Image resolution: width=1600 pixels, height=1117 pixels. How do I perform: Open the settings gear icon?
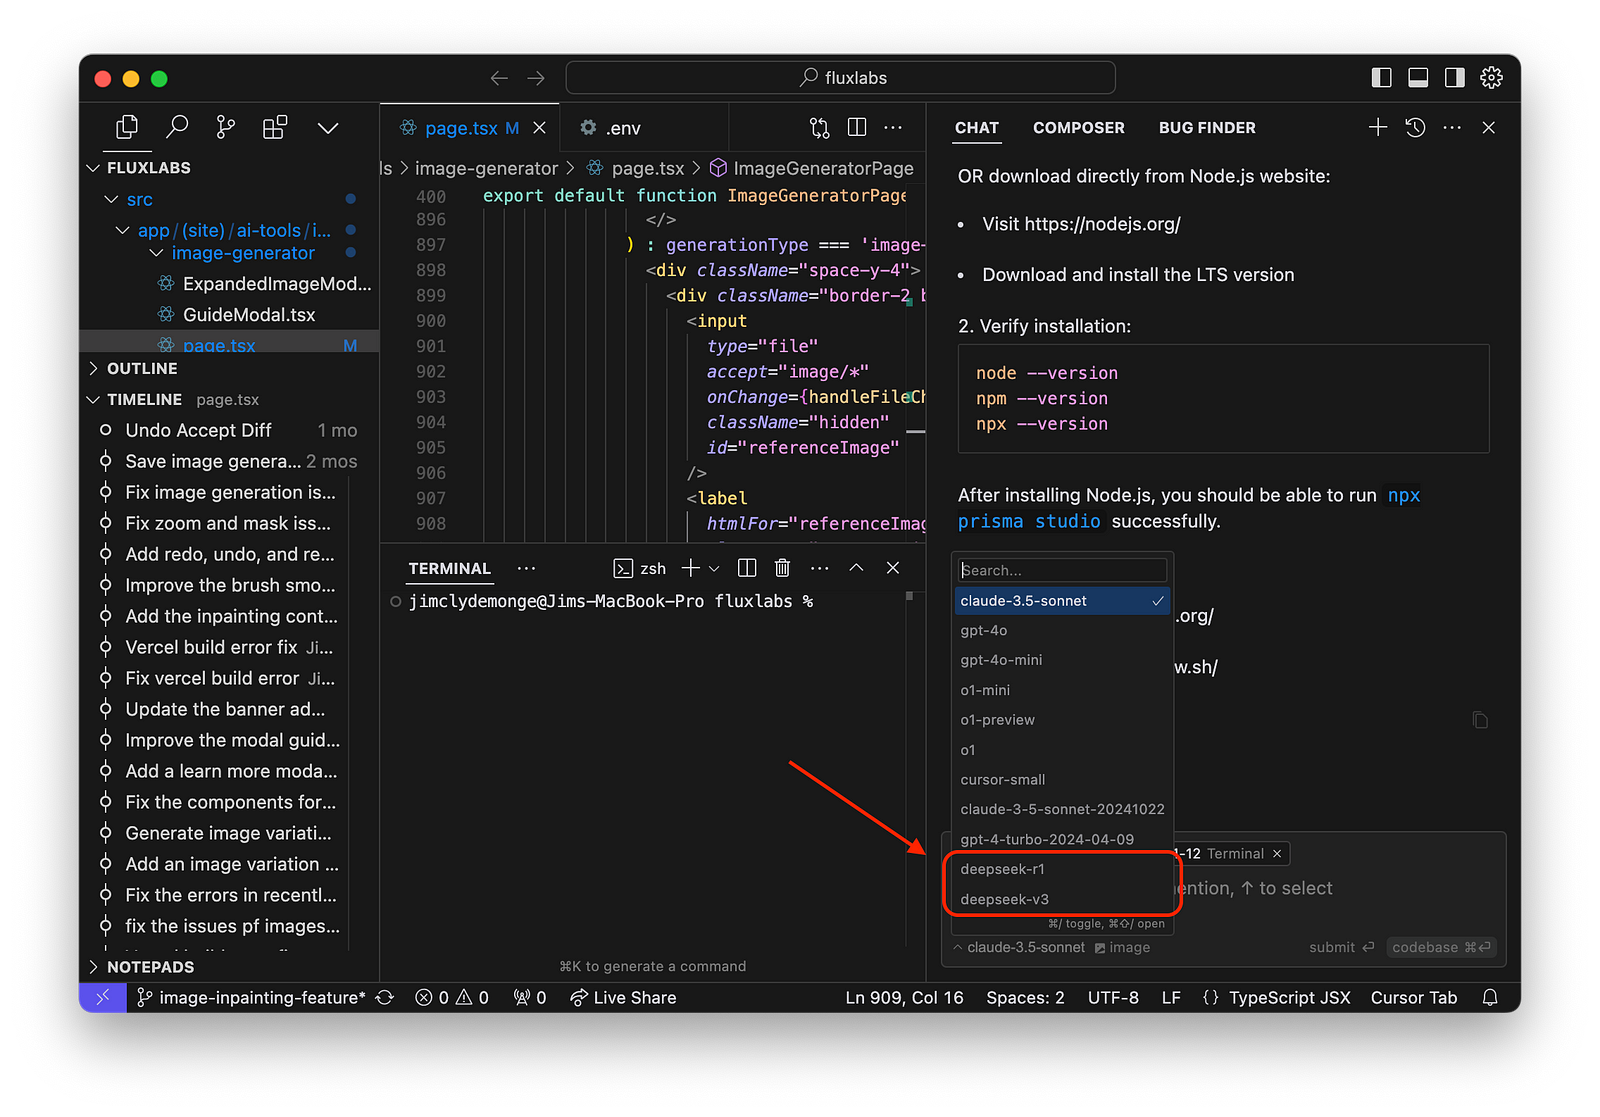pyautogui.click(x=1491, y=78)
